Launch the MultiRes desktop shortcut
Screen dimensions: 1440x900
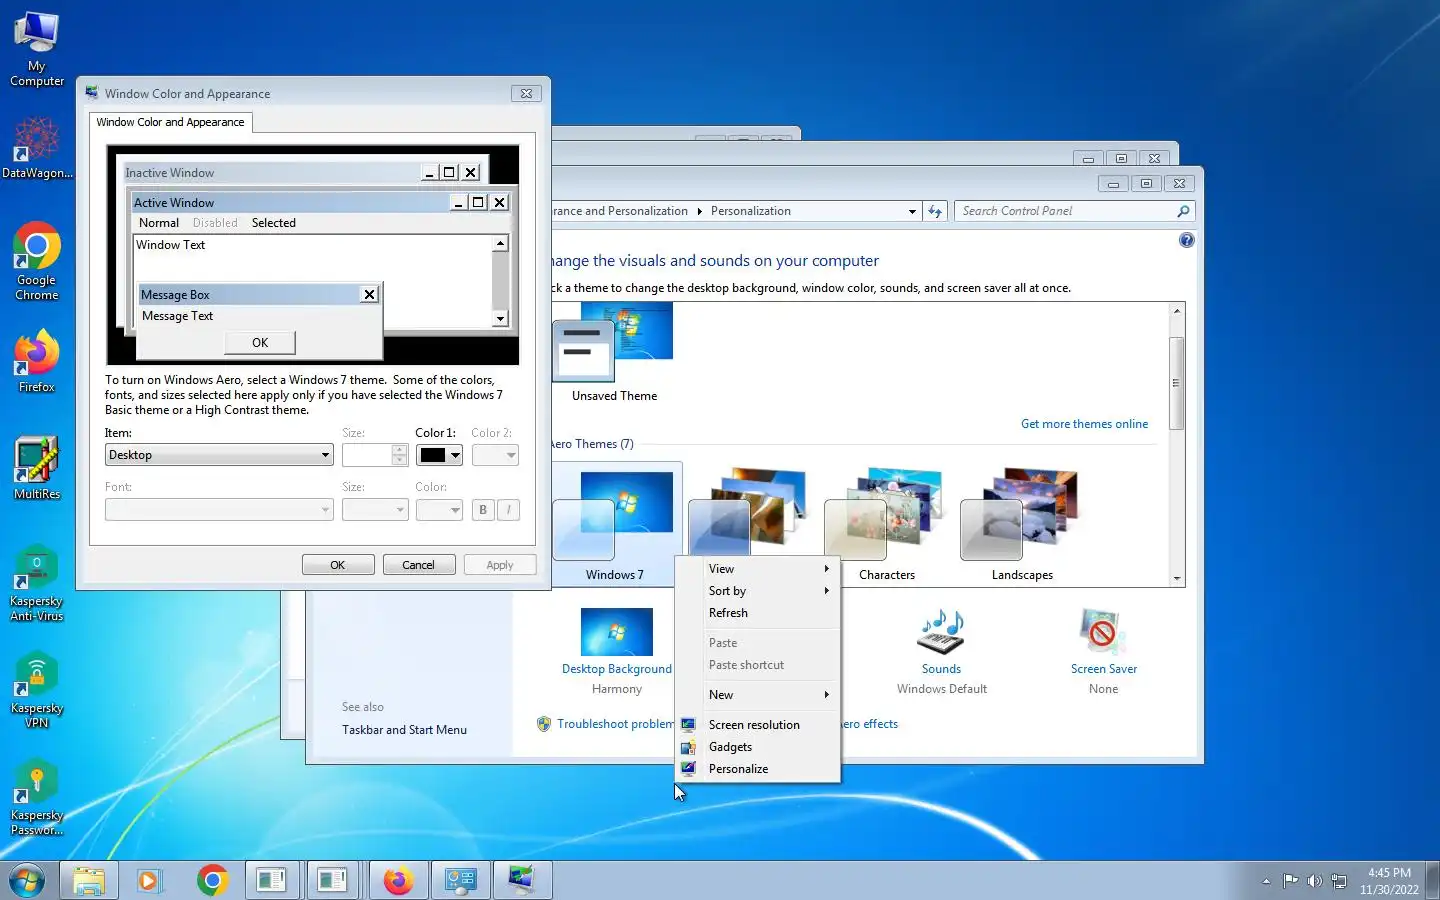click(x=37, y=468)
